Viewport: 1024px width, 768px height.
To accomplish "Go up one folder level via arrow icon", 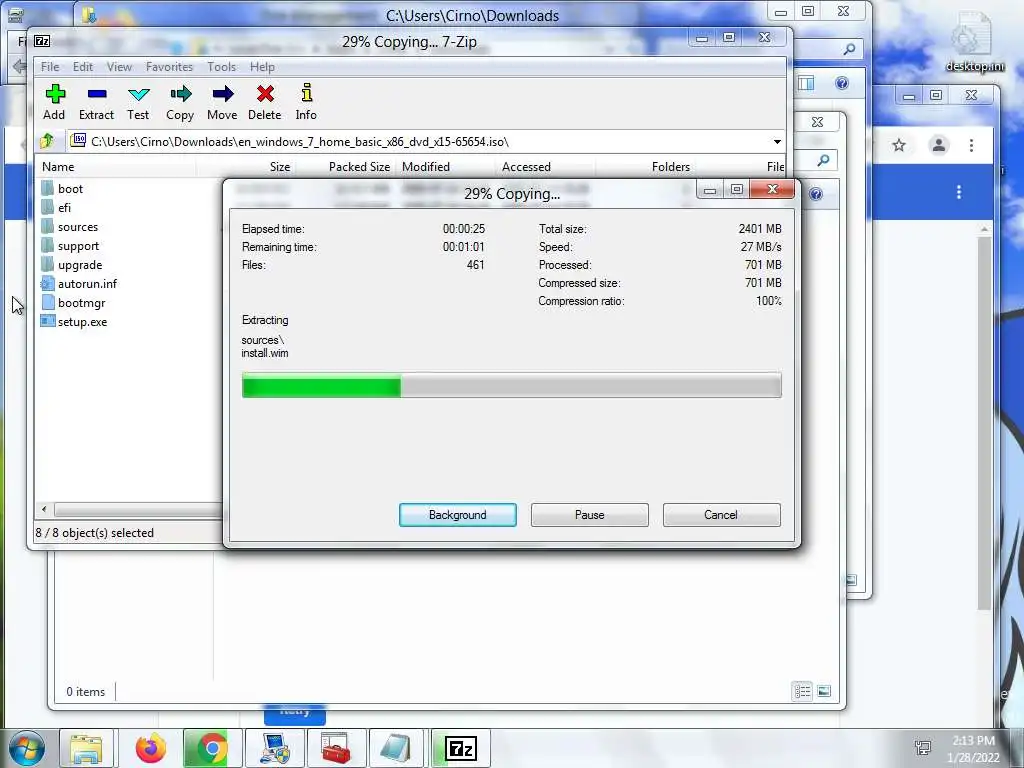I will pos(46,141).
